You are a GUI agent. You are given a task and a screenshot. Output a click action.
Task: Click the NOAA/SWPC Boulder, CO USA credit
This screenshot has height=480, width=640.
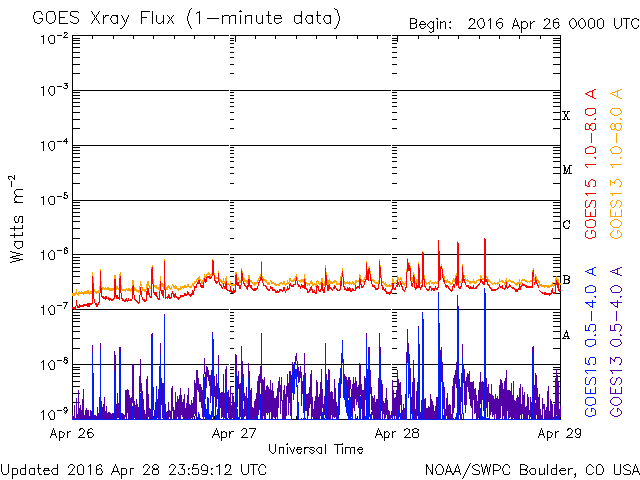tap(531, 469)
